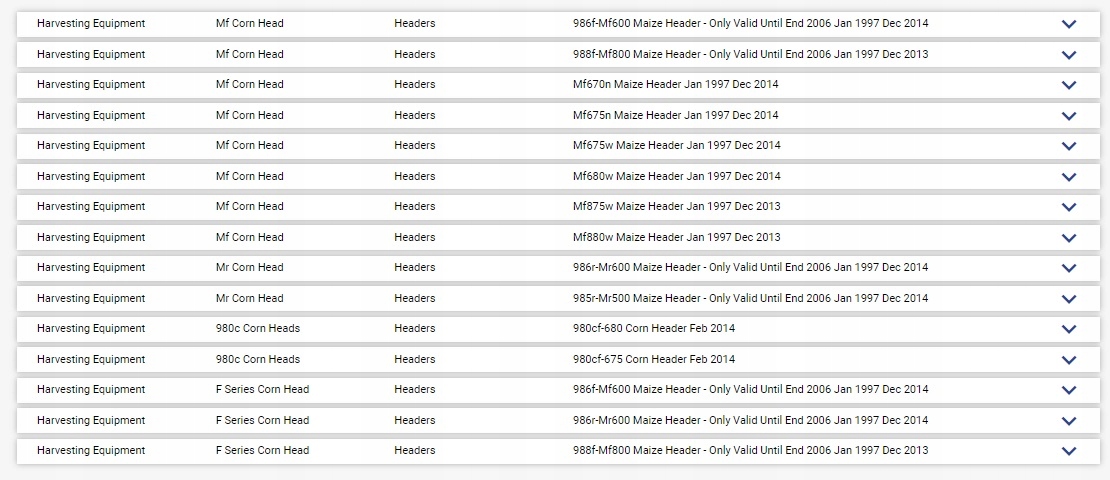The width and height of the screenshot is (1110, 480).
Task: Expand the 980cf-675 Corn Header row chevron
Action: tap(1069, 360)
